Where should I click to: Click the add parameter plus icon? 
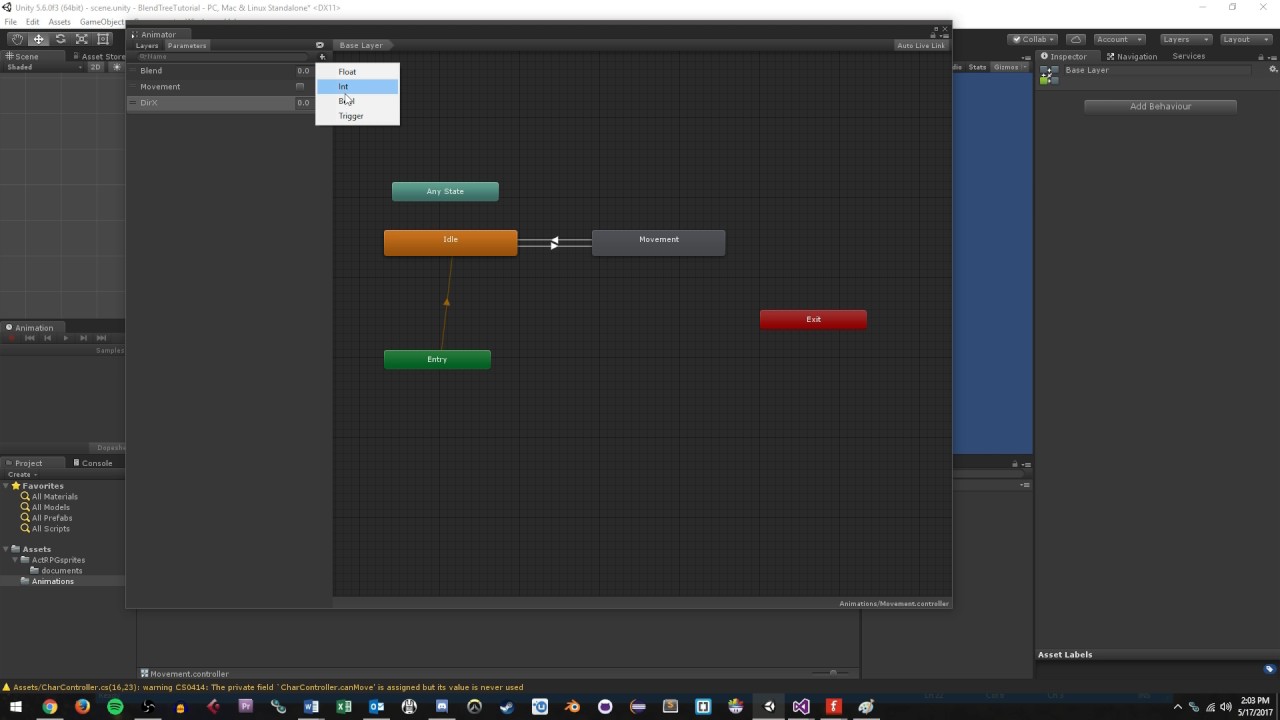tap(322, 56)
